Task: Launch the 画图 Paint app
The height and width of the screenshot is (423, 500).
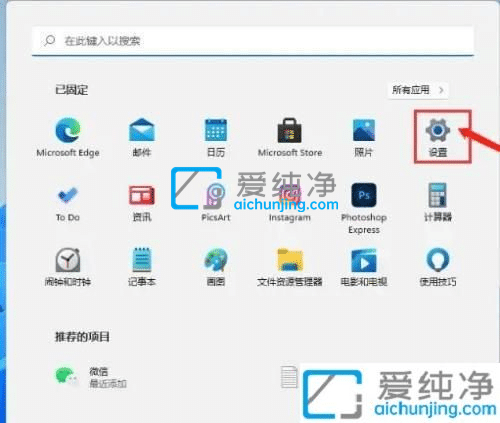Action: pyautogui.click(x=216, y=267)
